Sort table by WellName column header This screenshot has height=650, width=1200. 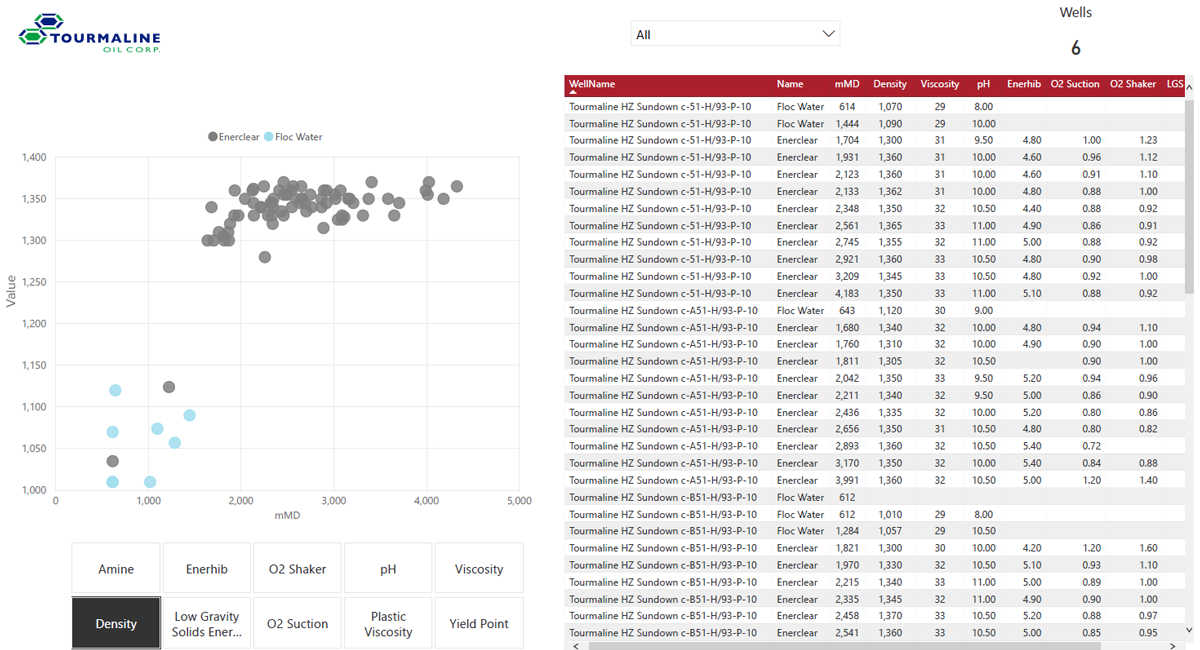(x=592, y=84)
